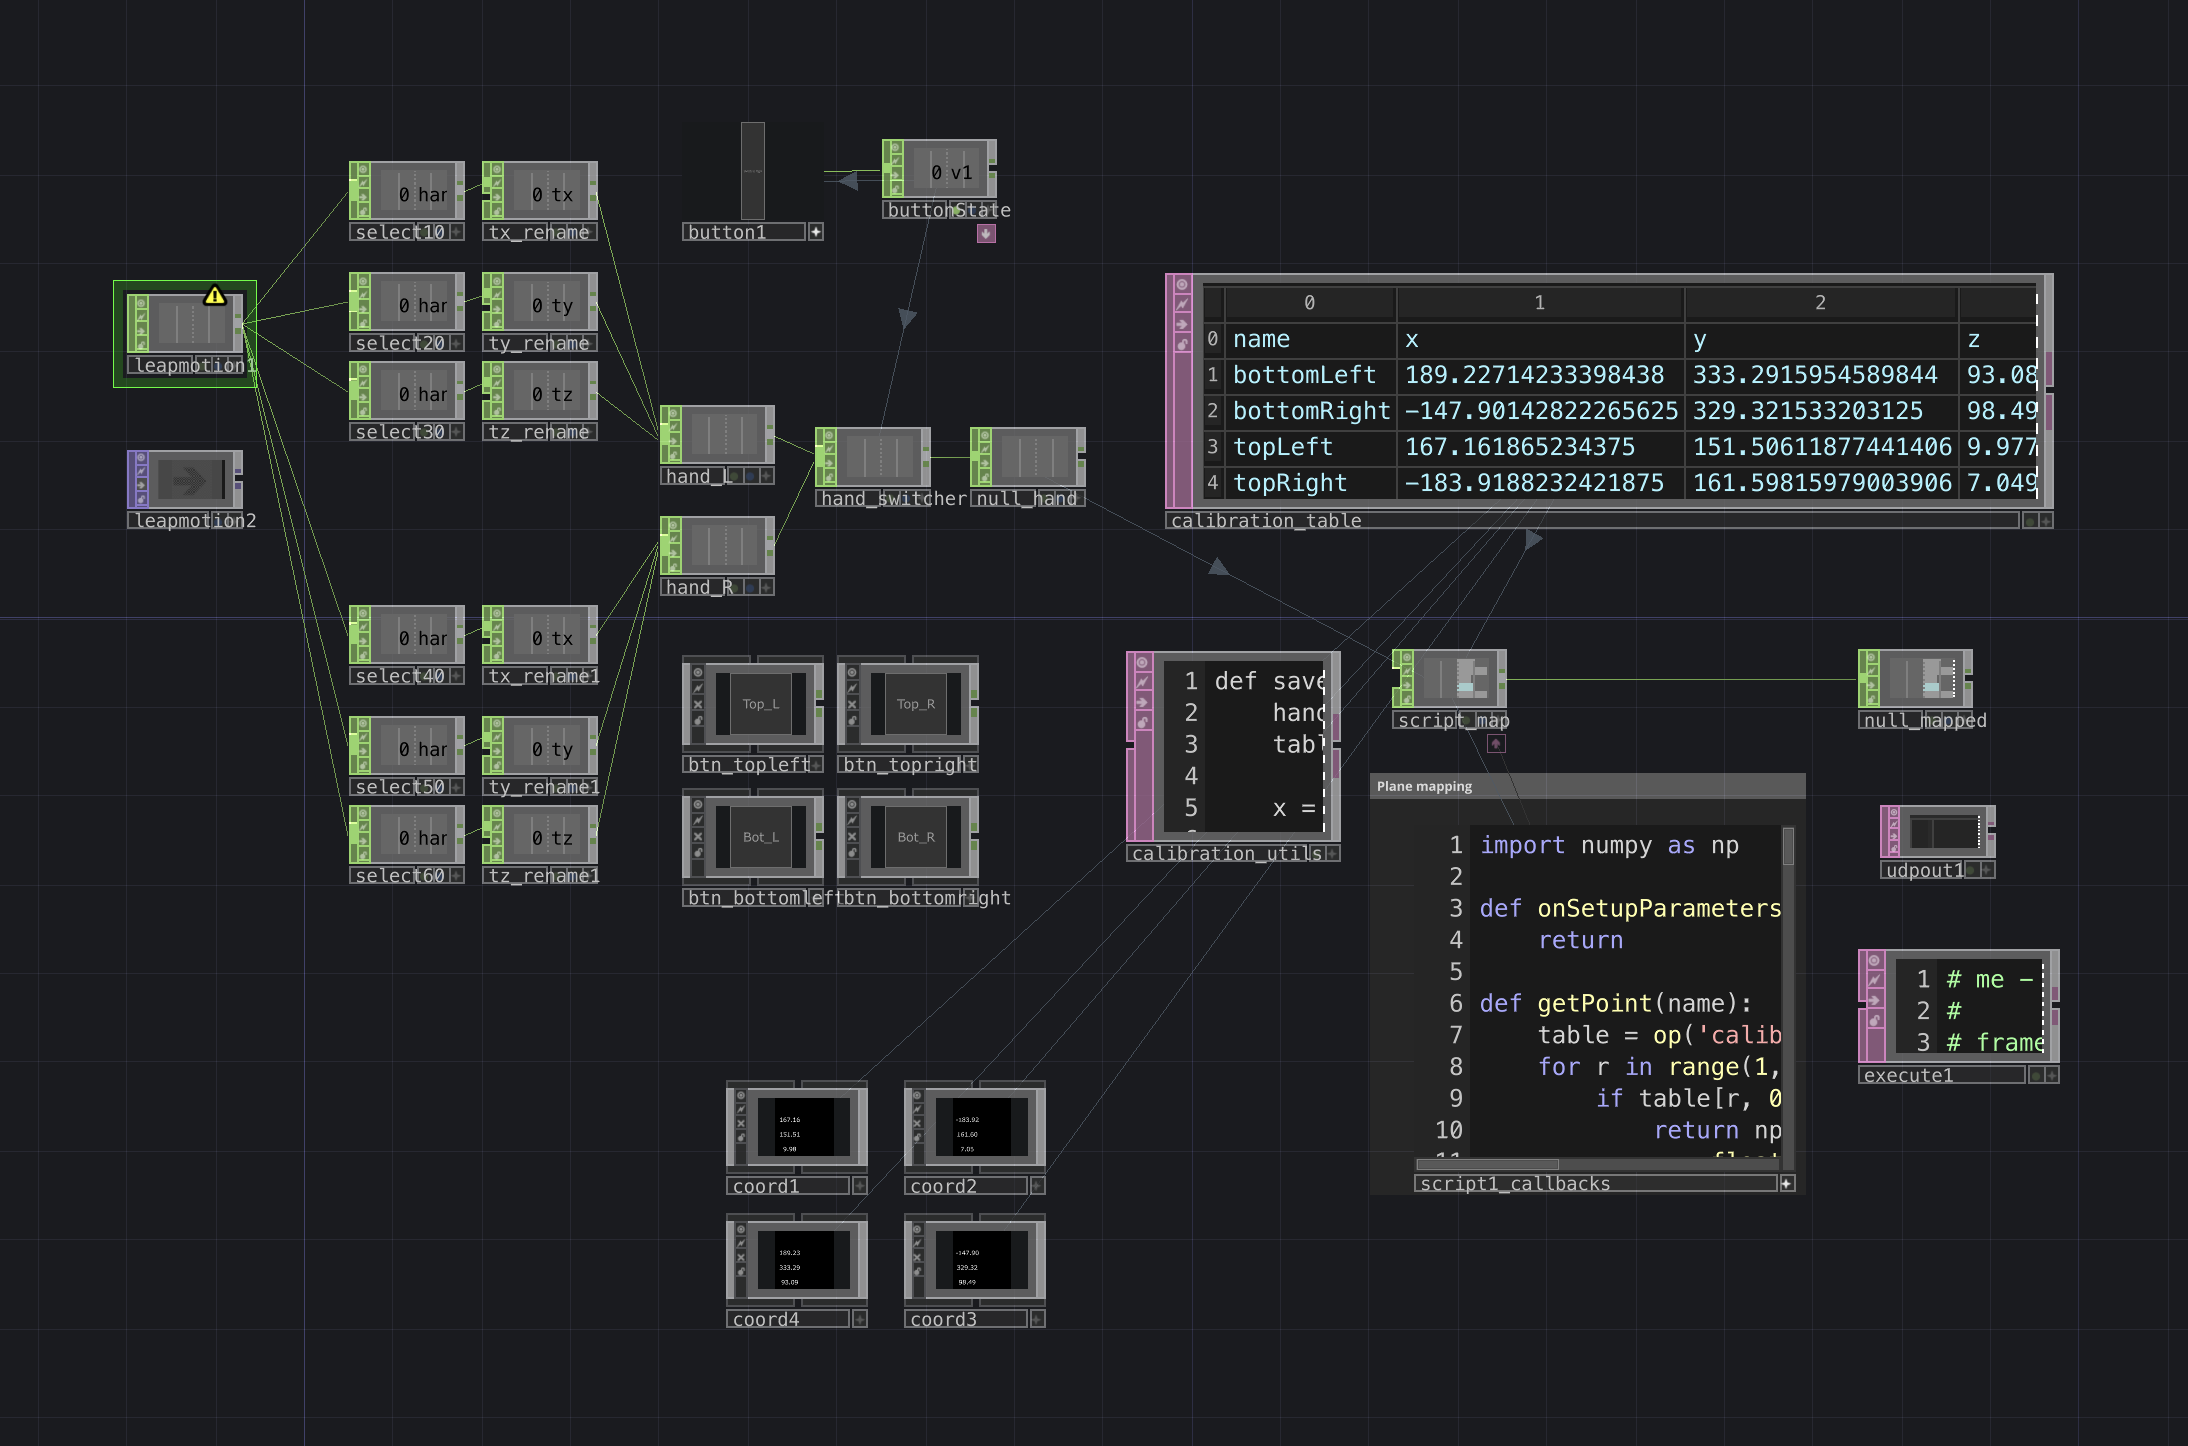Click plus icon beside script1_callbacks name
2188x1446 pixels.
tap(1787, 1183)
